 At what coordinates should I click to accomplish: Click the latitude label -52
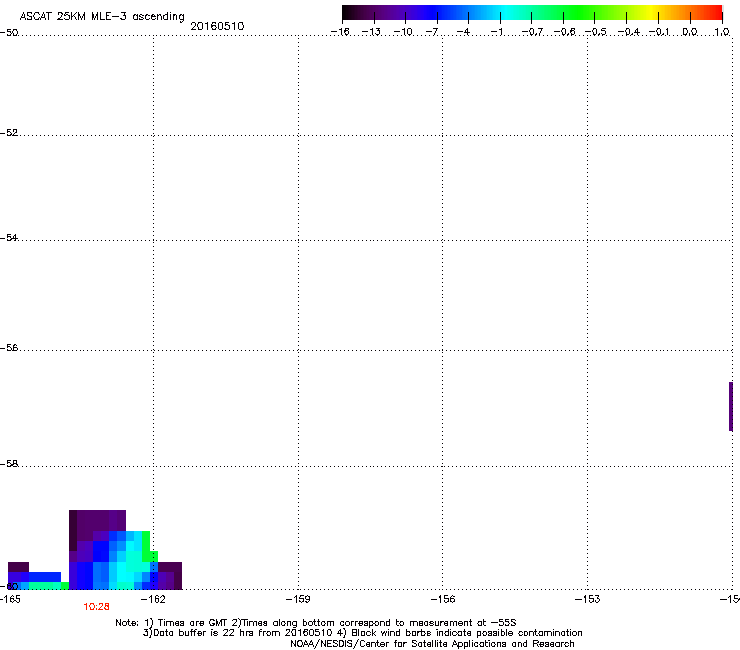[x=9, y=133]
